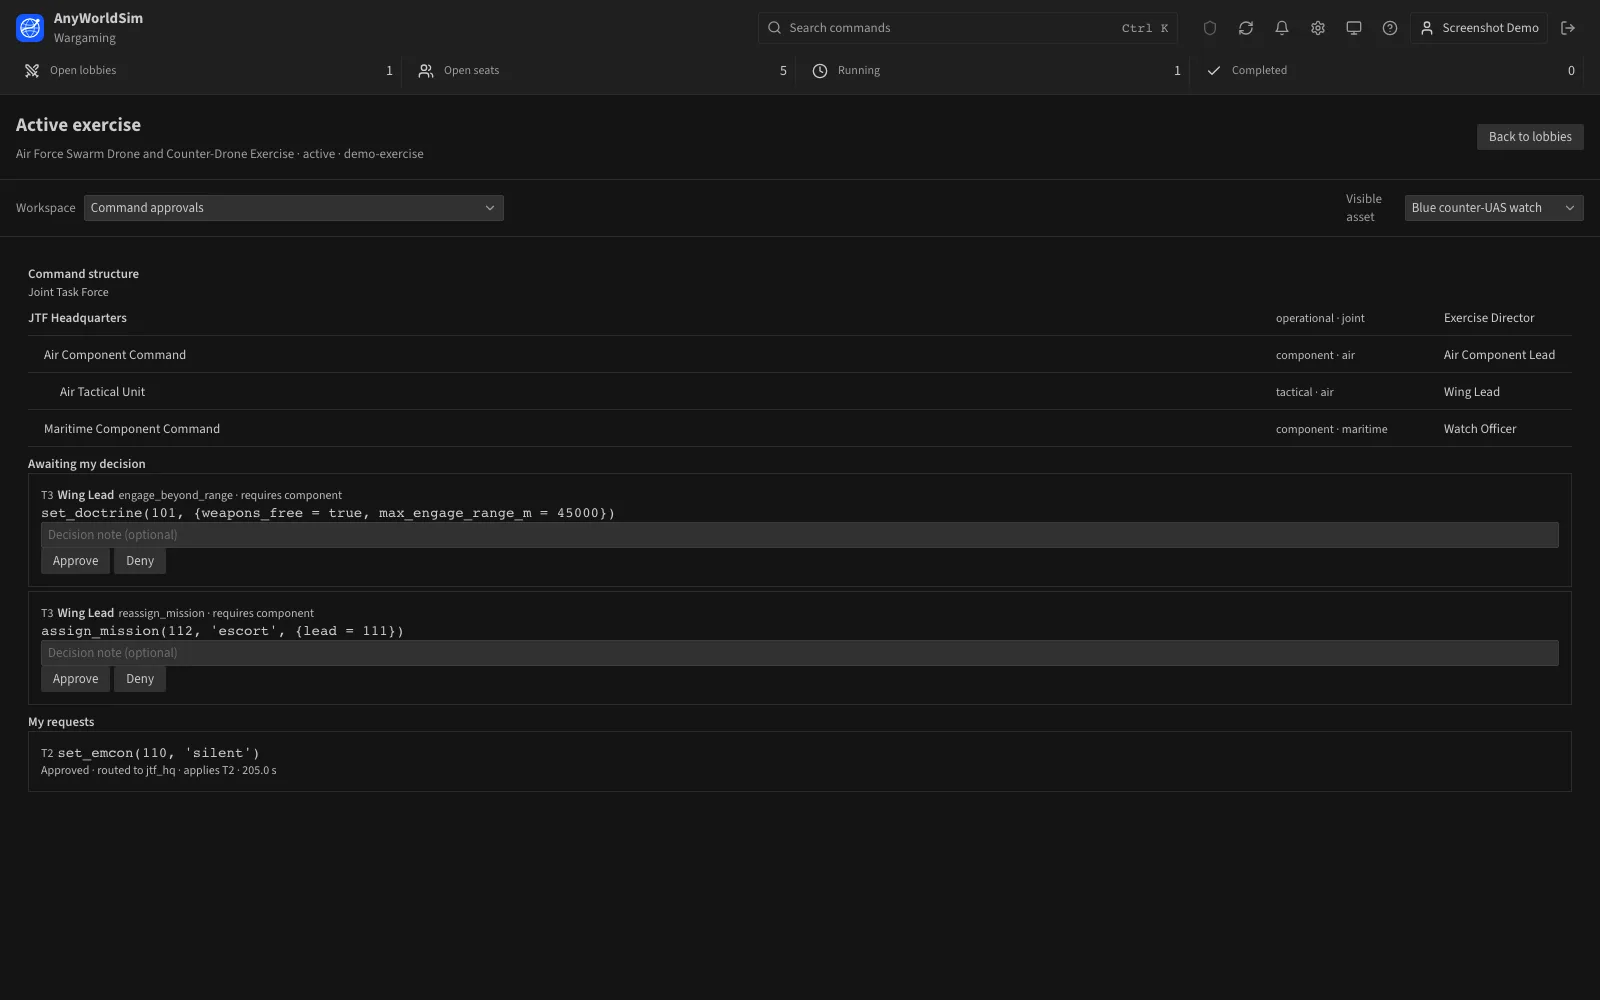
Task: Click the sign out icon
Action: [1568, 28]
